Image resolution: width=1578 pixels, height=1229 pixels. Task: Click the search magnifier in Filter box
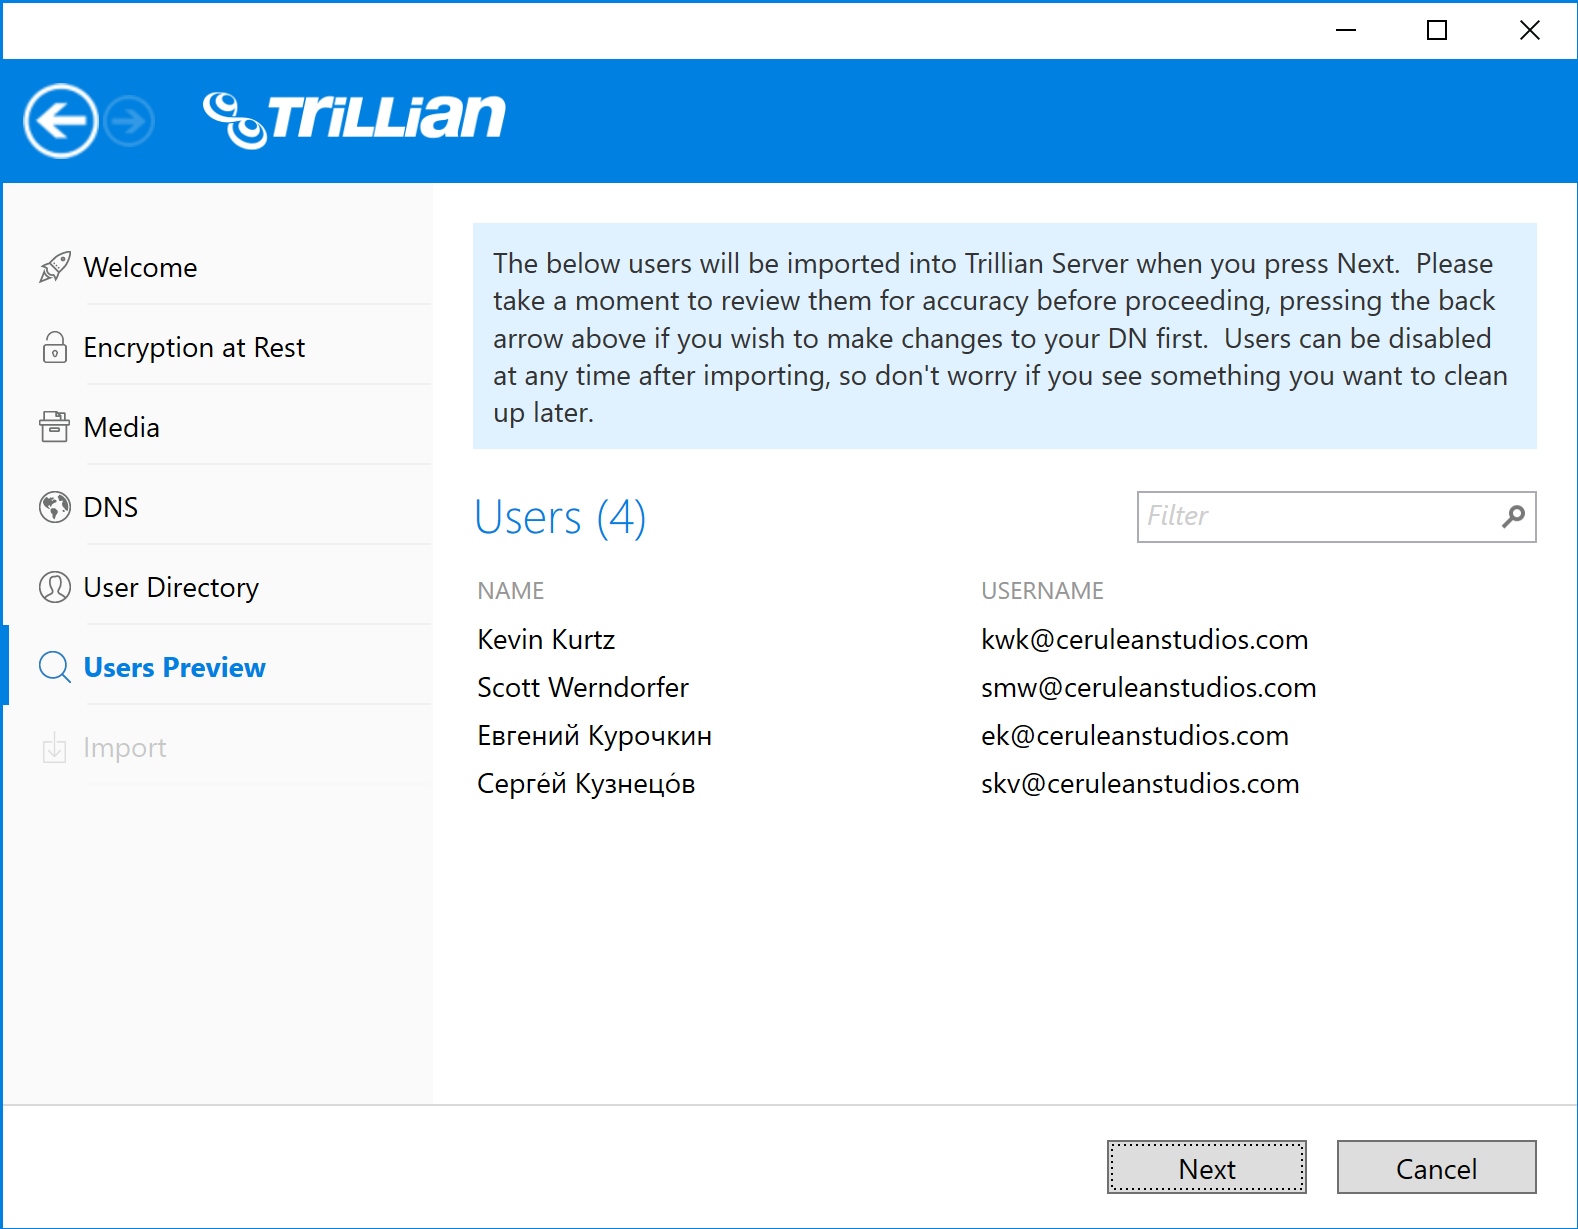[x=1514, y=516]
